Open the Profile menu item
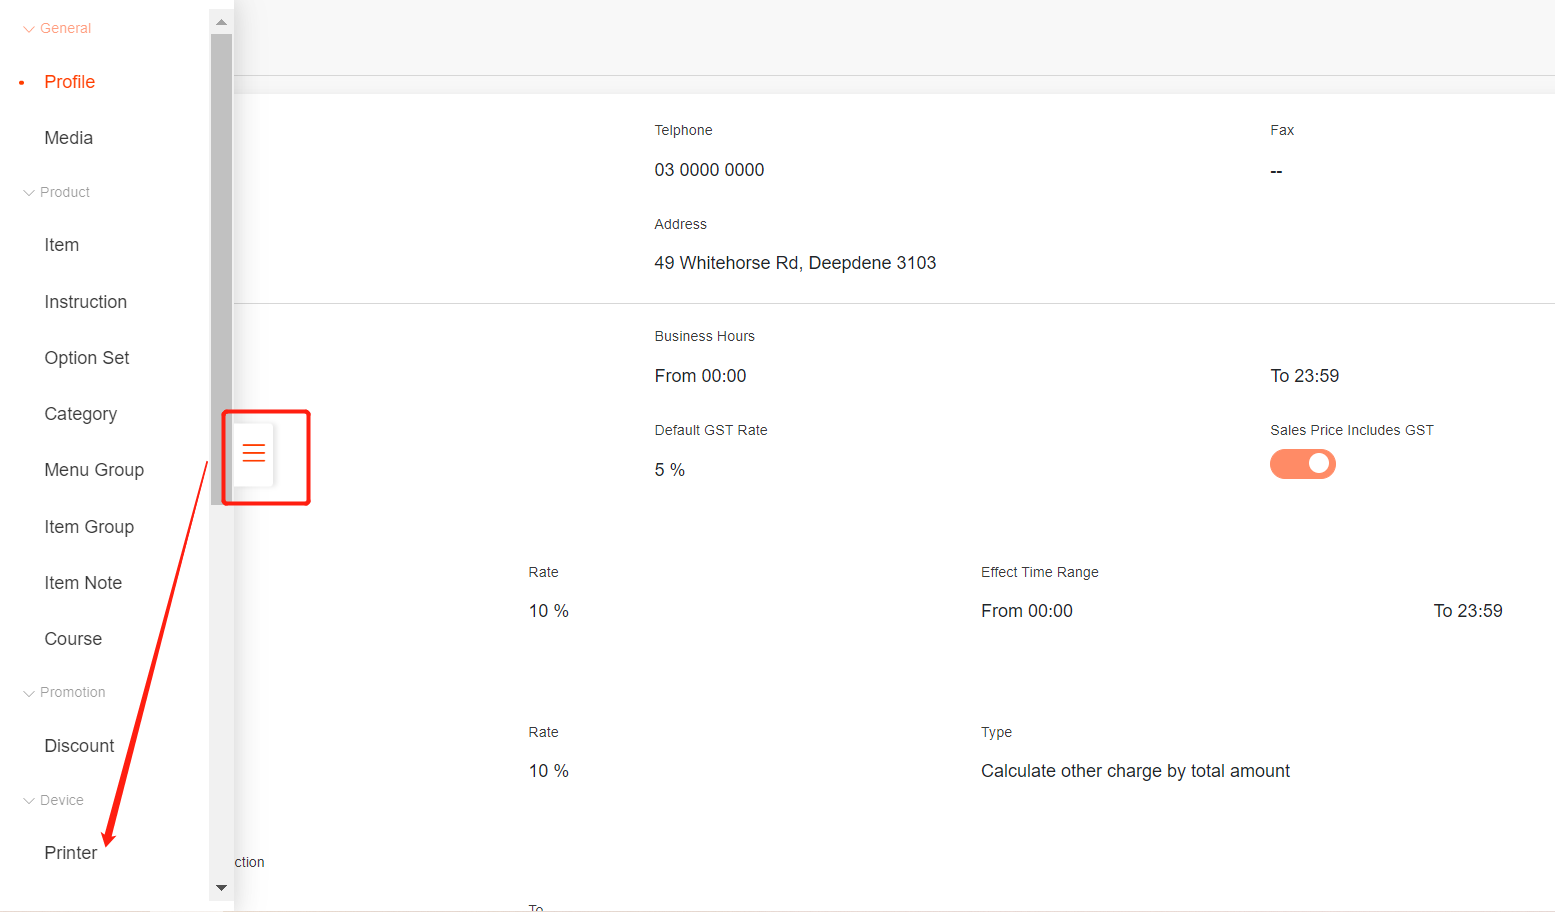 pyautogui.click(x=70, y=82)
